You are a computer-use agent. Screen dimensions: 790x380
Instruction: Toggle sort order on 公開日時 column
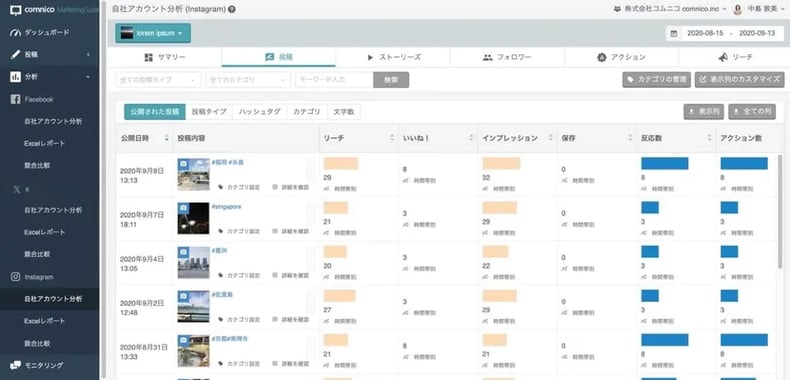(167, 138)
